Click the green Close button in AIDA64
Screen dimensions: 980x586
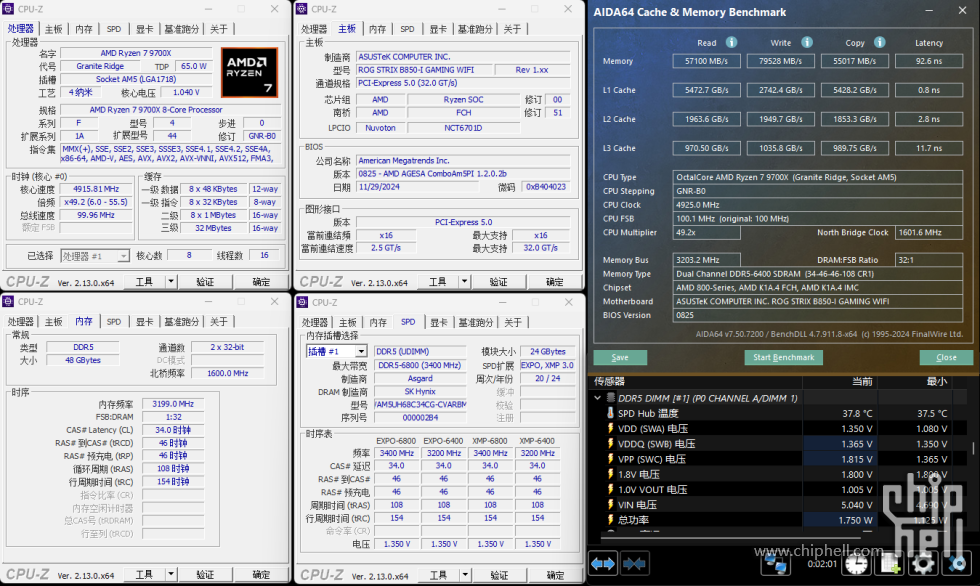click(946, 357)
